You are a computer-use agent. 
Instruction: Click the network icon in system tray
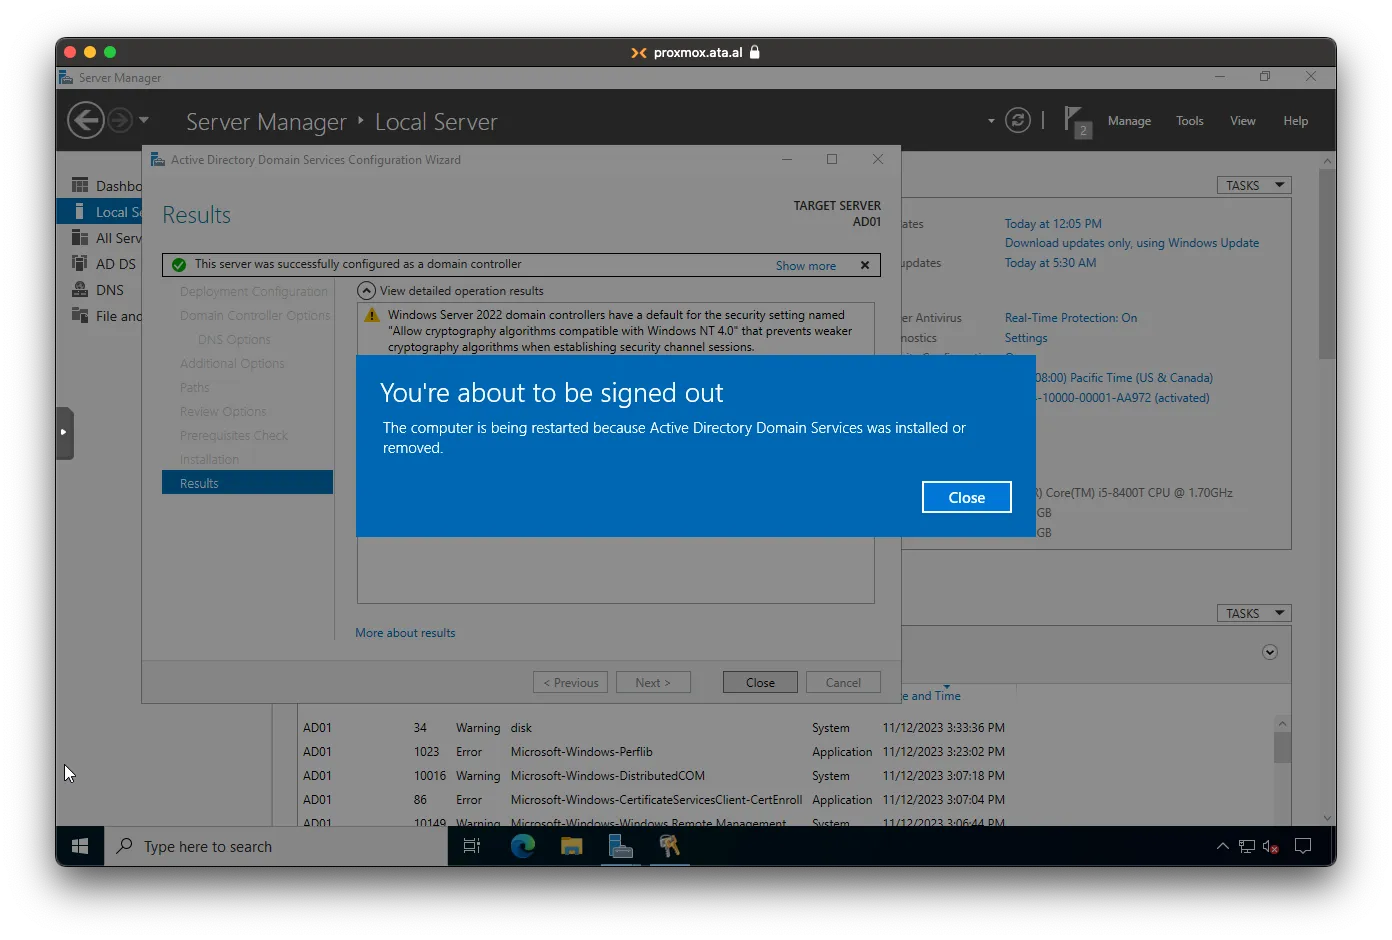(1246, 846)
